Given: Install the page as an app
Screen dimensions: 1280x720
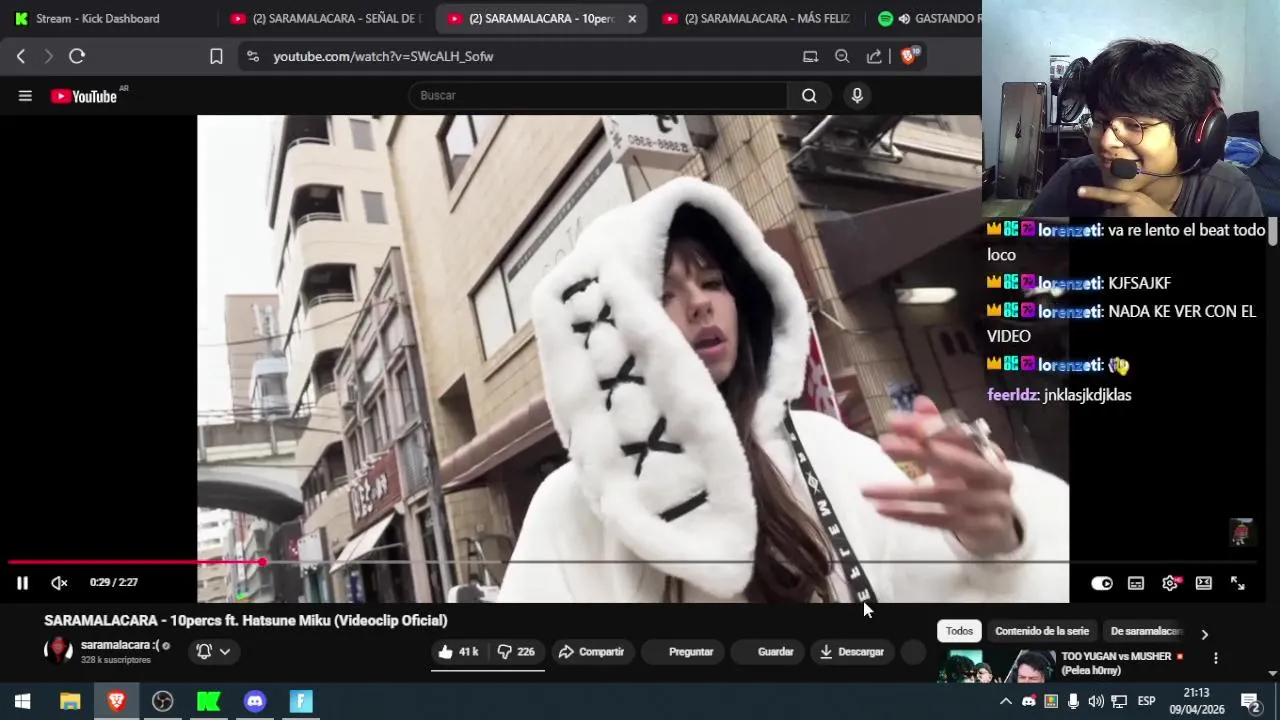Looking at the screenshot, I should tap(810, 57).
